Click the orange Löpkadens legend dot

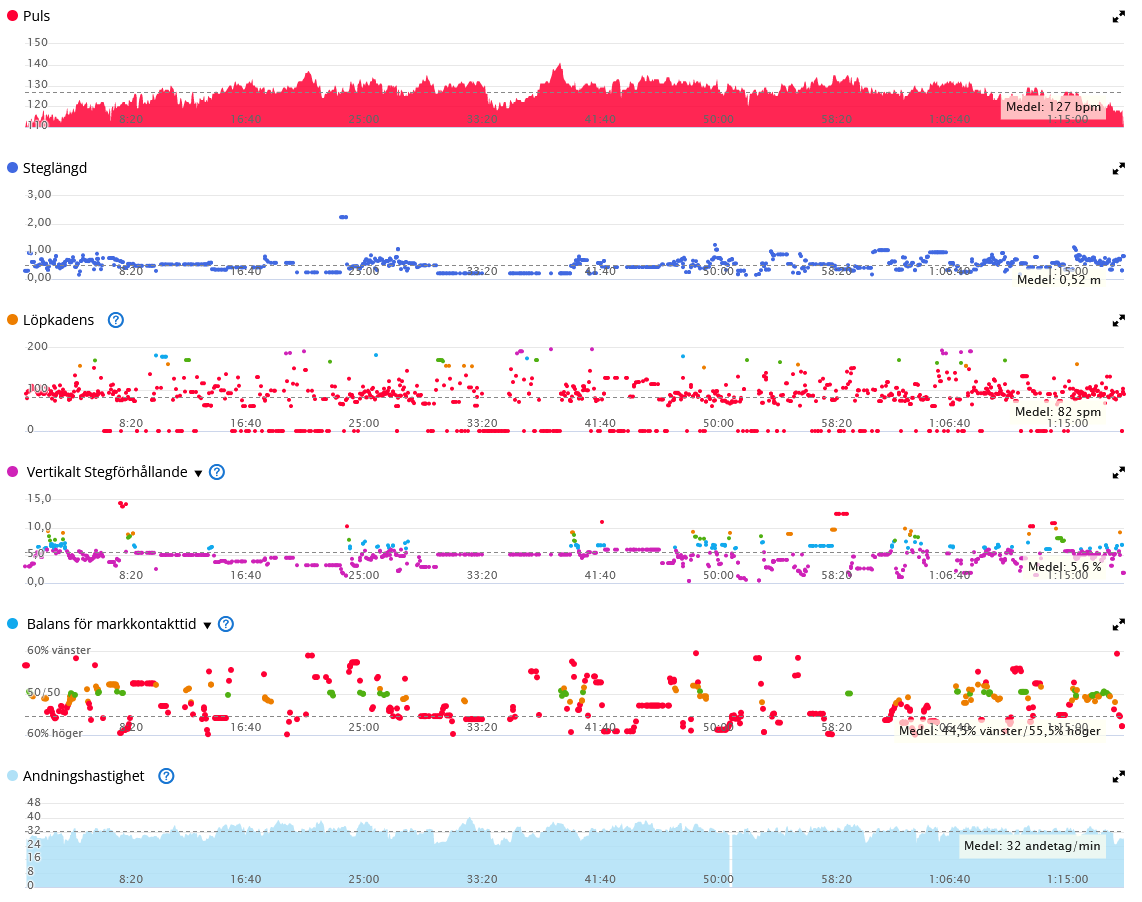tap(12, 319)
